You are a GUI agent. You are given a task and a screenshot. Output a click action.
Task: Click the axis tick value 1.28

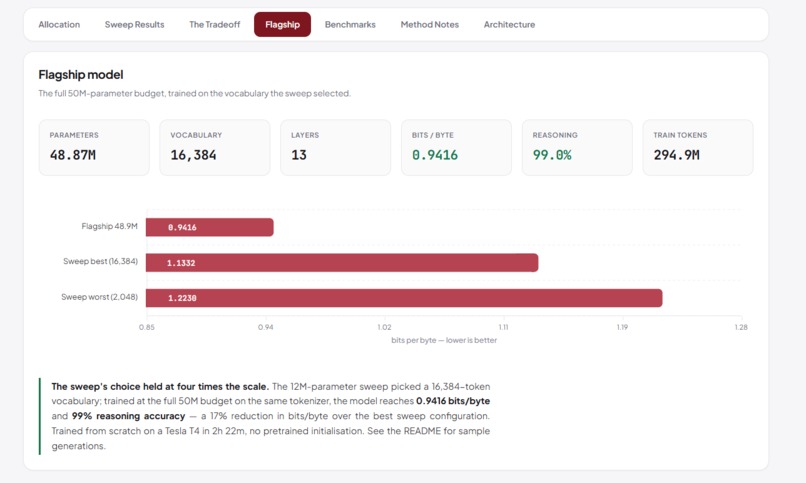[741, 327]
